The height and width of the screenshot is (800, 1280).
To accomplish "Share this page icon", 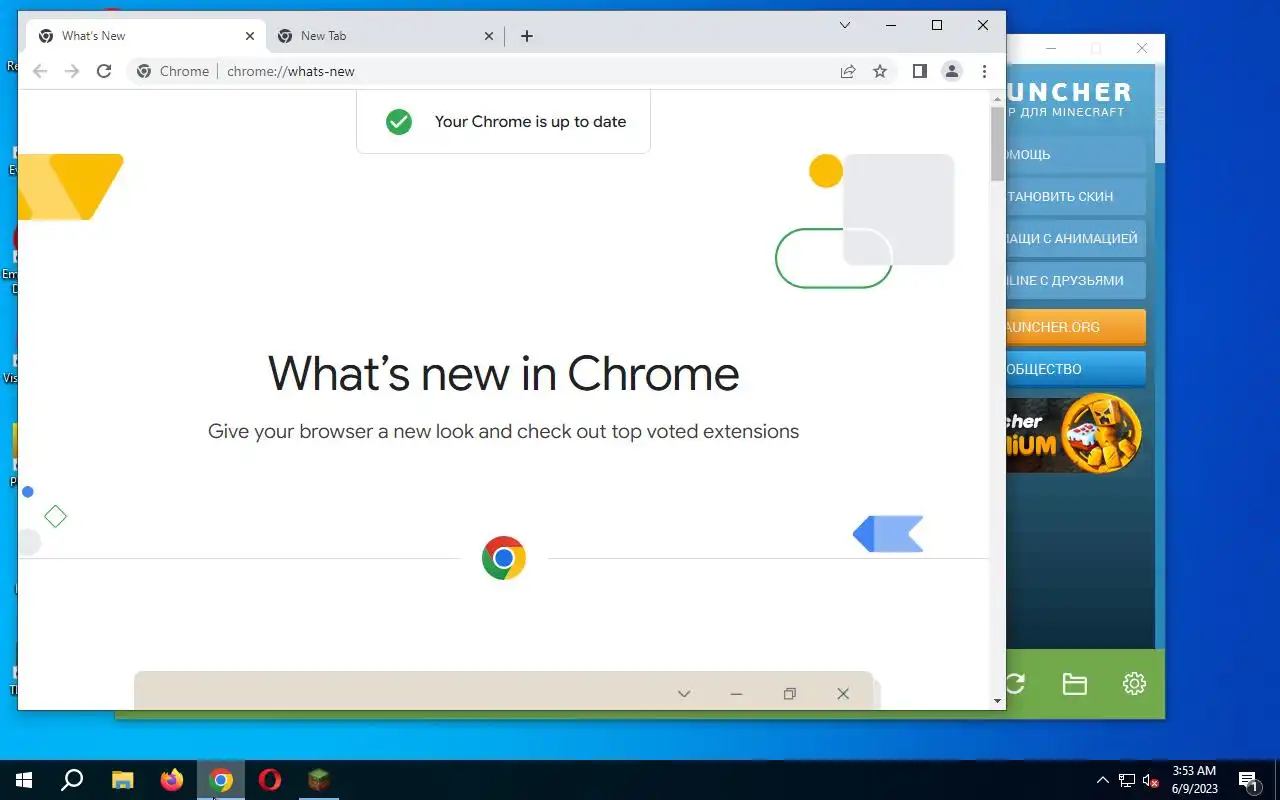I will (x=848, y=71).
